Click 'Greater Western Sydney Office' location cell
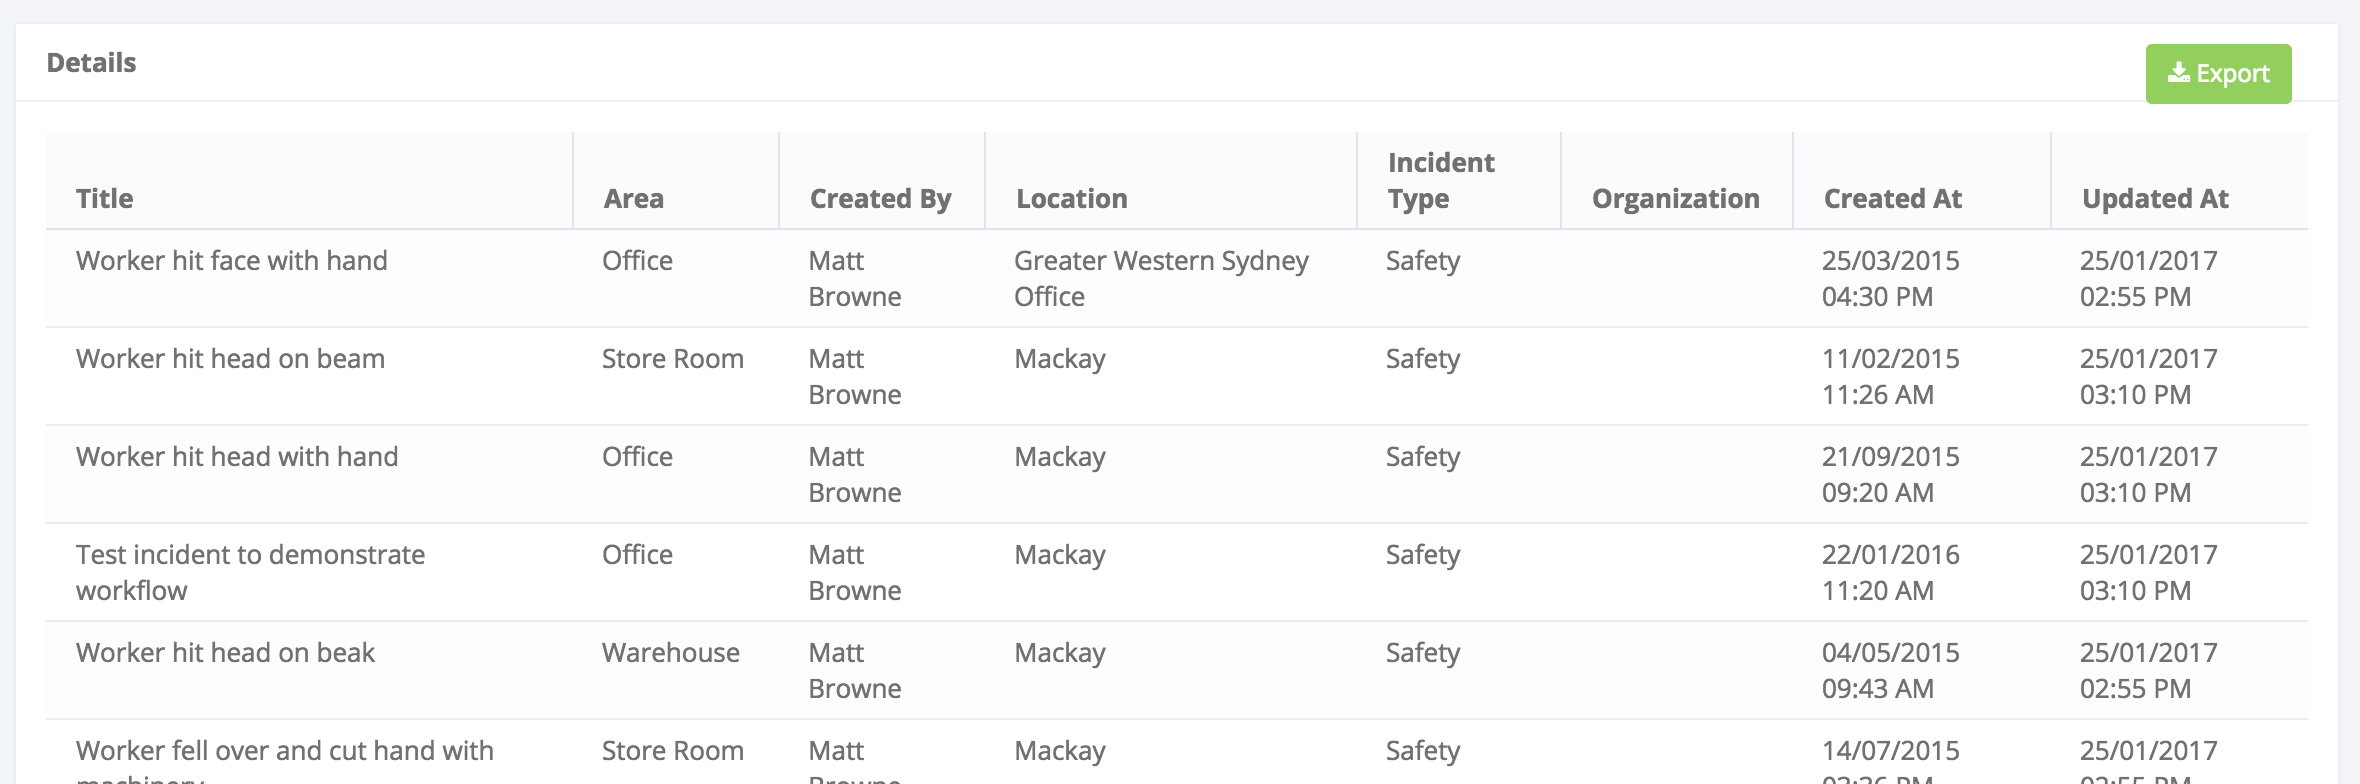The image size is (2360, 784). (x=1160, y=278)
